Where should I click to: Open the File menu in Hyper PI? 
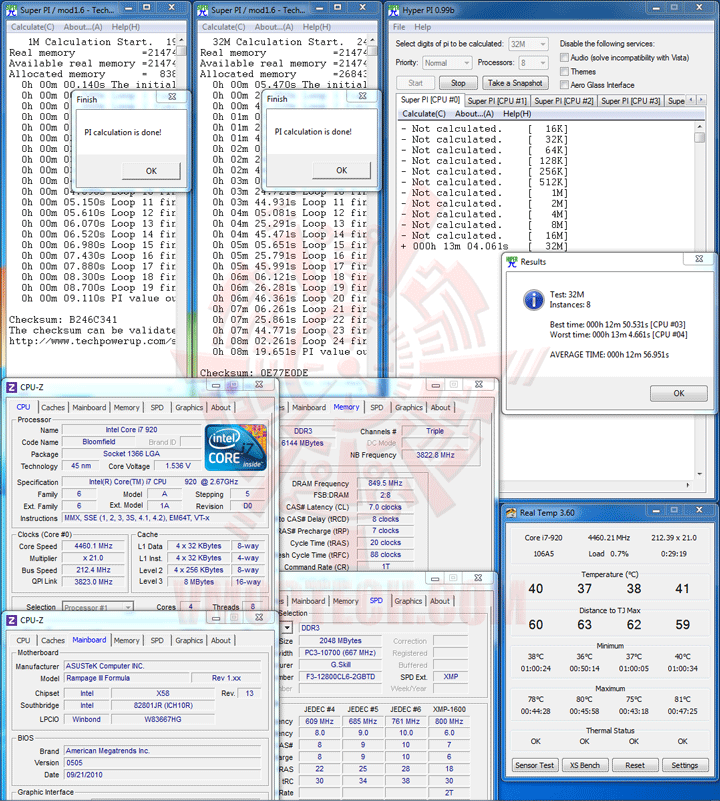click(x=399, y=27)
